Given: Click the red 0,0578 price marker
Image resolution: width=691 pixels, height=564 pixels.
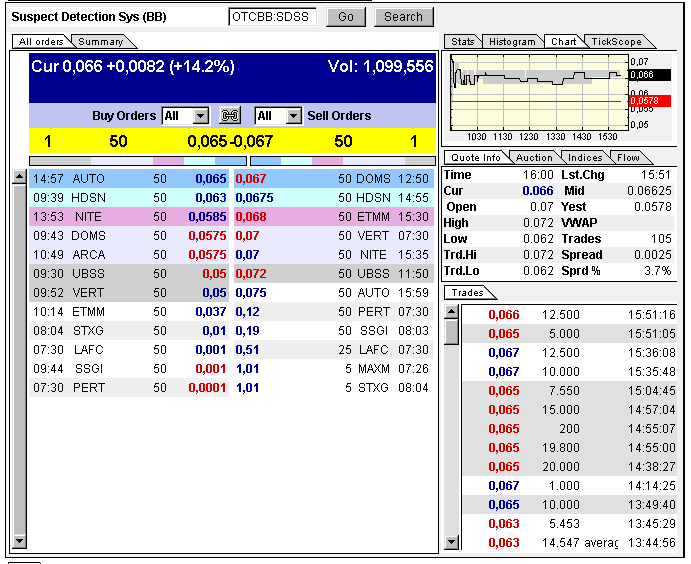Looking at the screenshot, I should (641, 100).
